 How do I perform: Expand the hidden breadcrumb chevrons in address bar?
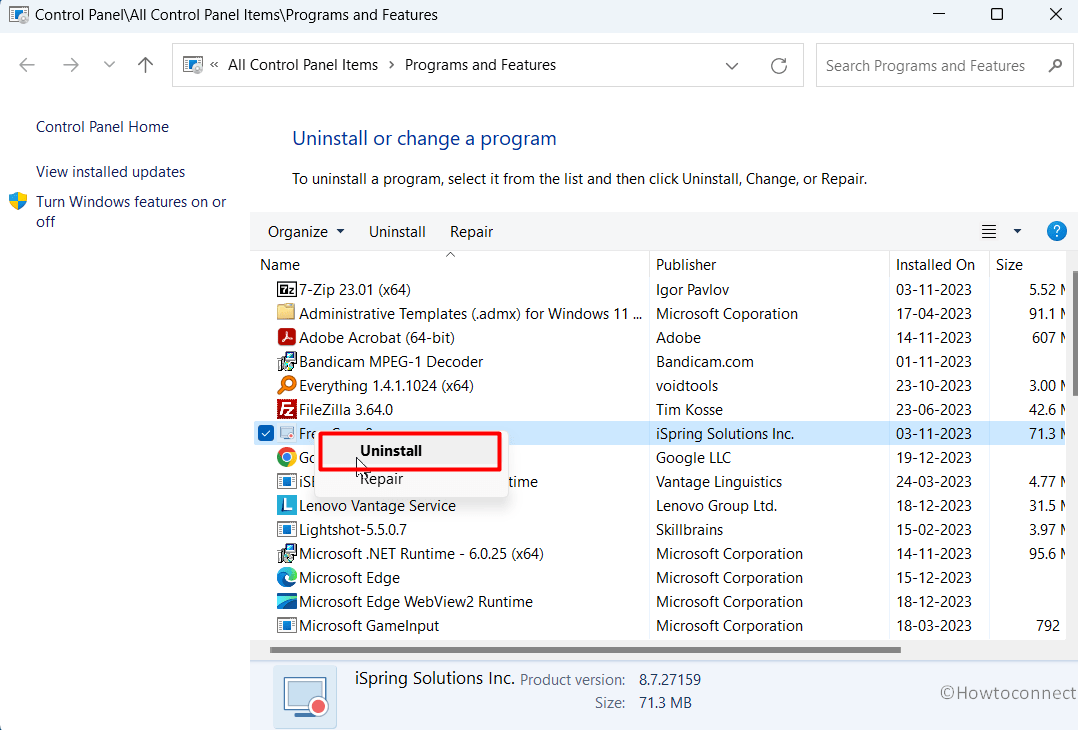click(x=214, y=65)
